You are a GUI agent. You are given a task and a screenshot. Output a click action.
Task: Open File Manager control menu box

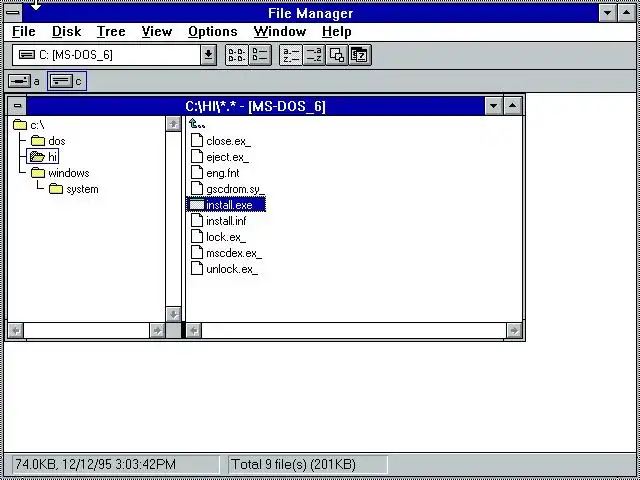13,13
